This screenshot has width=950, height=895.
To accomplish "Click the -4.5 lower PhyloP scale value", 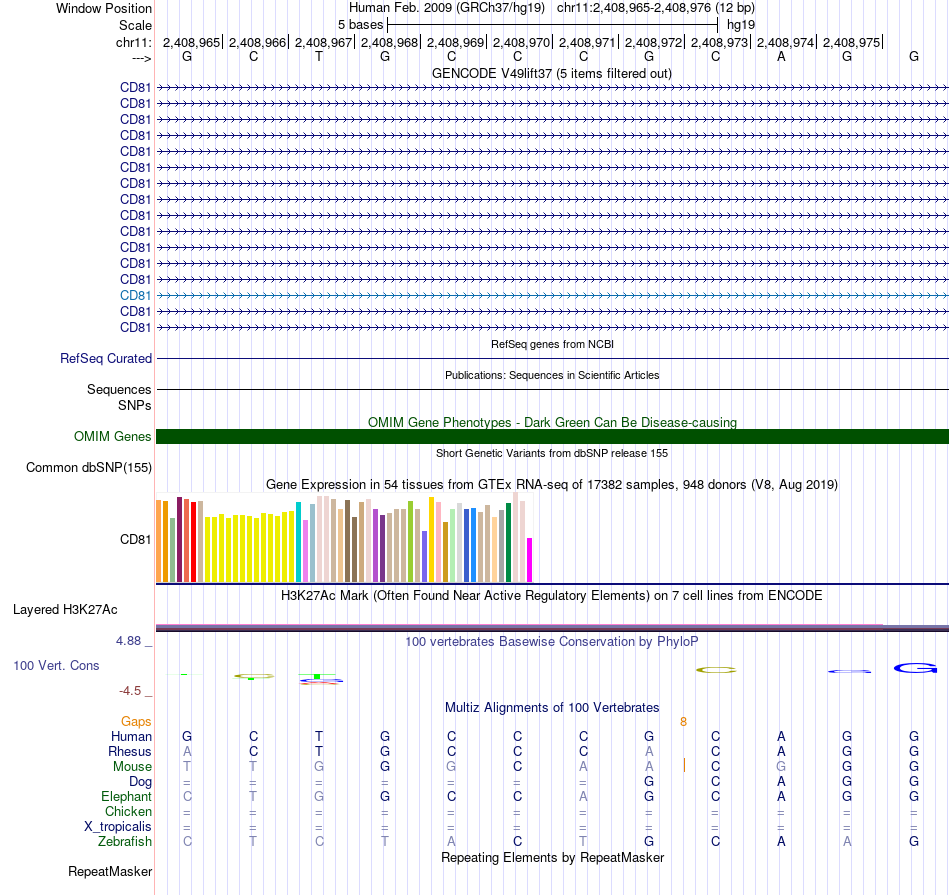I will (130, 691).
